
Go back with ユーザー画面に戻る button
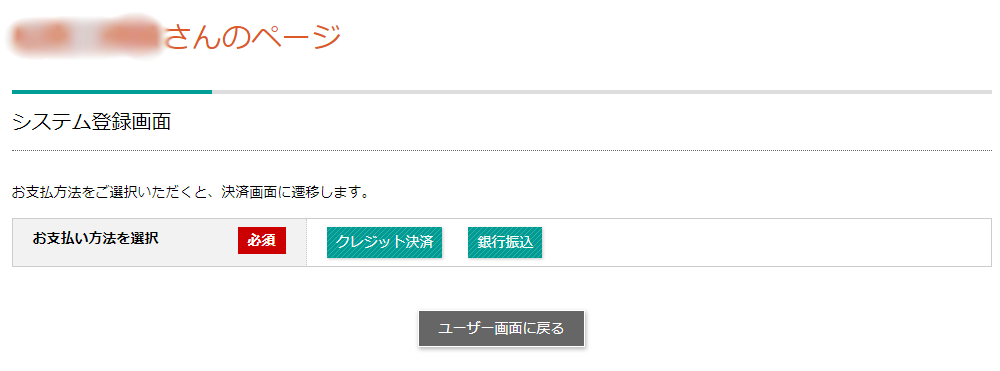501,329
